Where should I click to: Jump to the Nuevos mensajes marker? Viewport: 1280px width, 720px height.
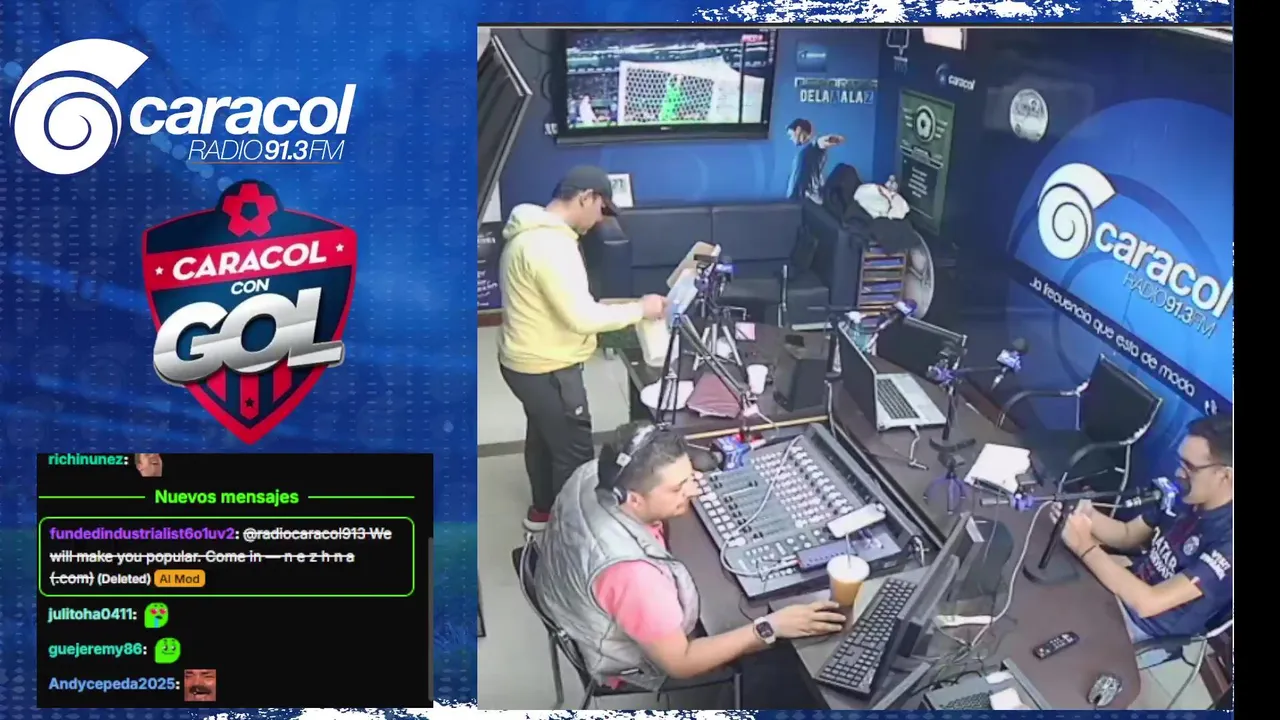click(x=226, y=496)
